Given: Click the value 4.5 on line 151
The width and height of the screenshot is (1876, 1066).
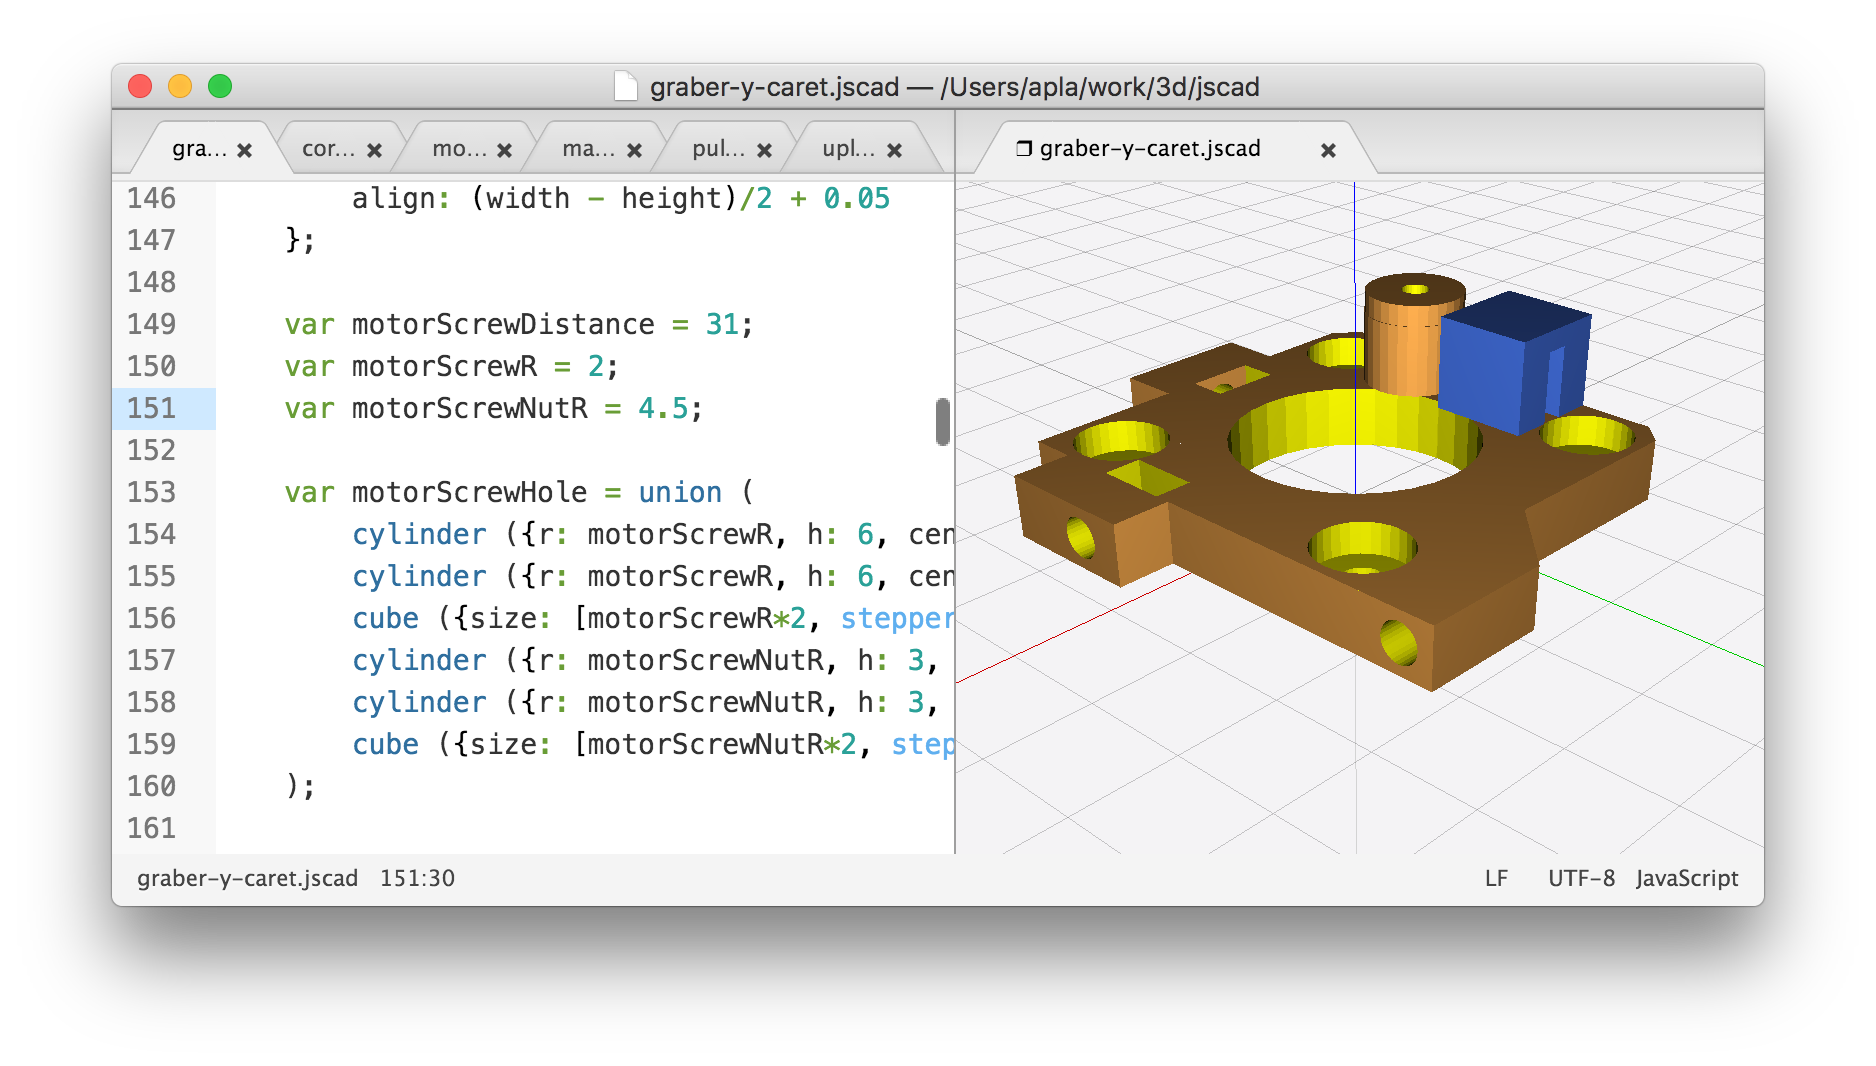Looking at the screenshot, I should tap(663, 408).
